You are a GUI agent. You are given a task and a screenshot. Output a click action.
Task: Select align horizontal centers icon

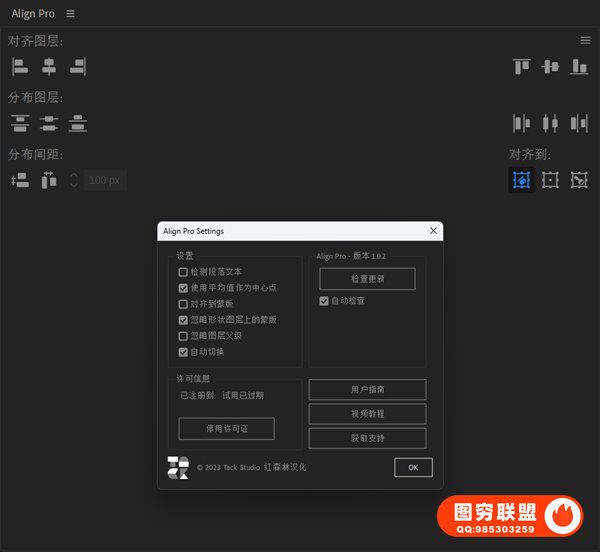coord(49,66)
